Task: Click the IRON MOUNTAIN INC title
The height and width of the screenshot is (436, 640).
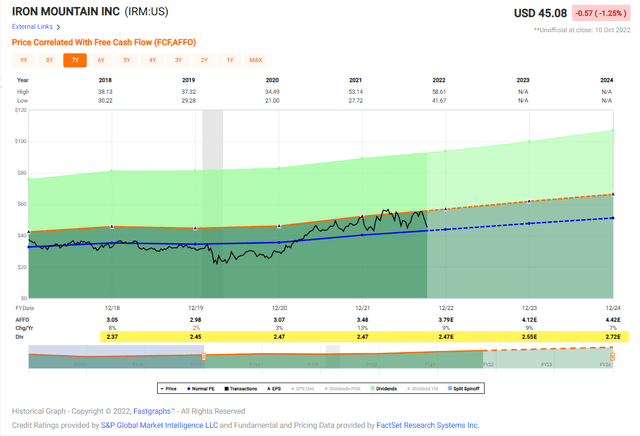Action: click(66, 11)
